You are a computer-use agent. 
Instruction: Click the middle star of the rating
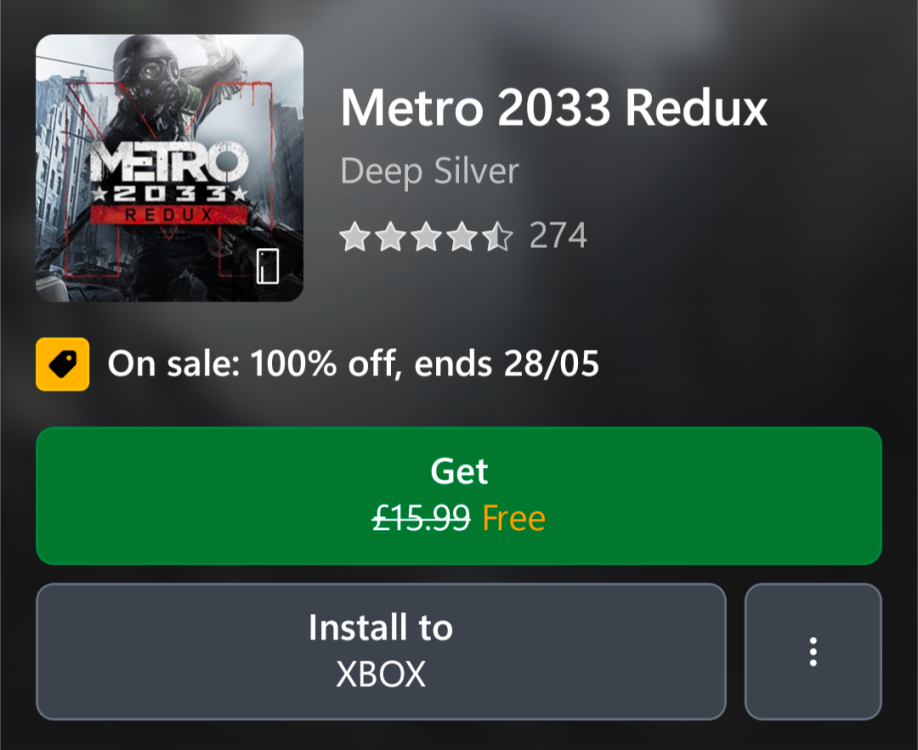(426, 237)
